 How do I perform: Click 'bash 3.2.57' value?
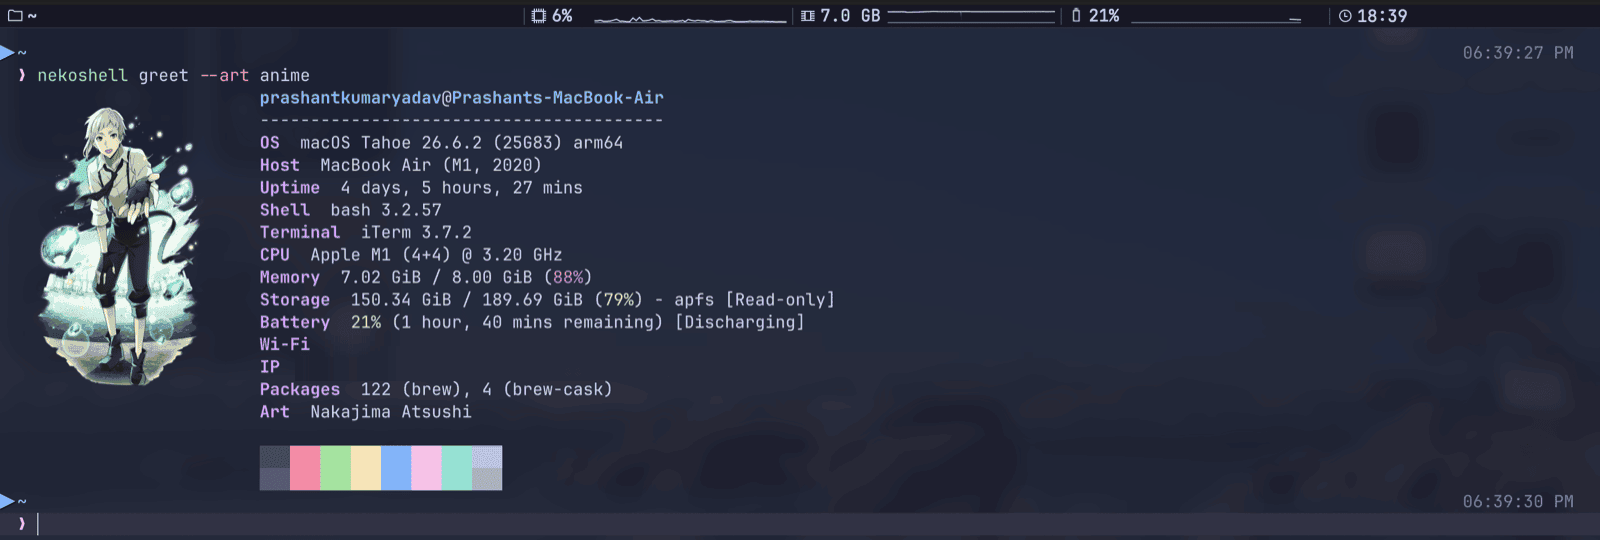386,210
